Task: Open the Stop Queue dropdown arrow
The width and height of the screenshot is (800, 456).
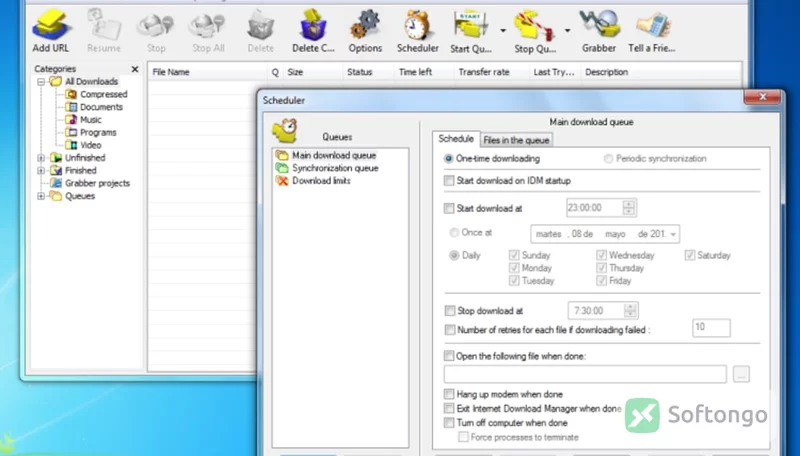Action: [x=567, y=31]
